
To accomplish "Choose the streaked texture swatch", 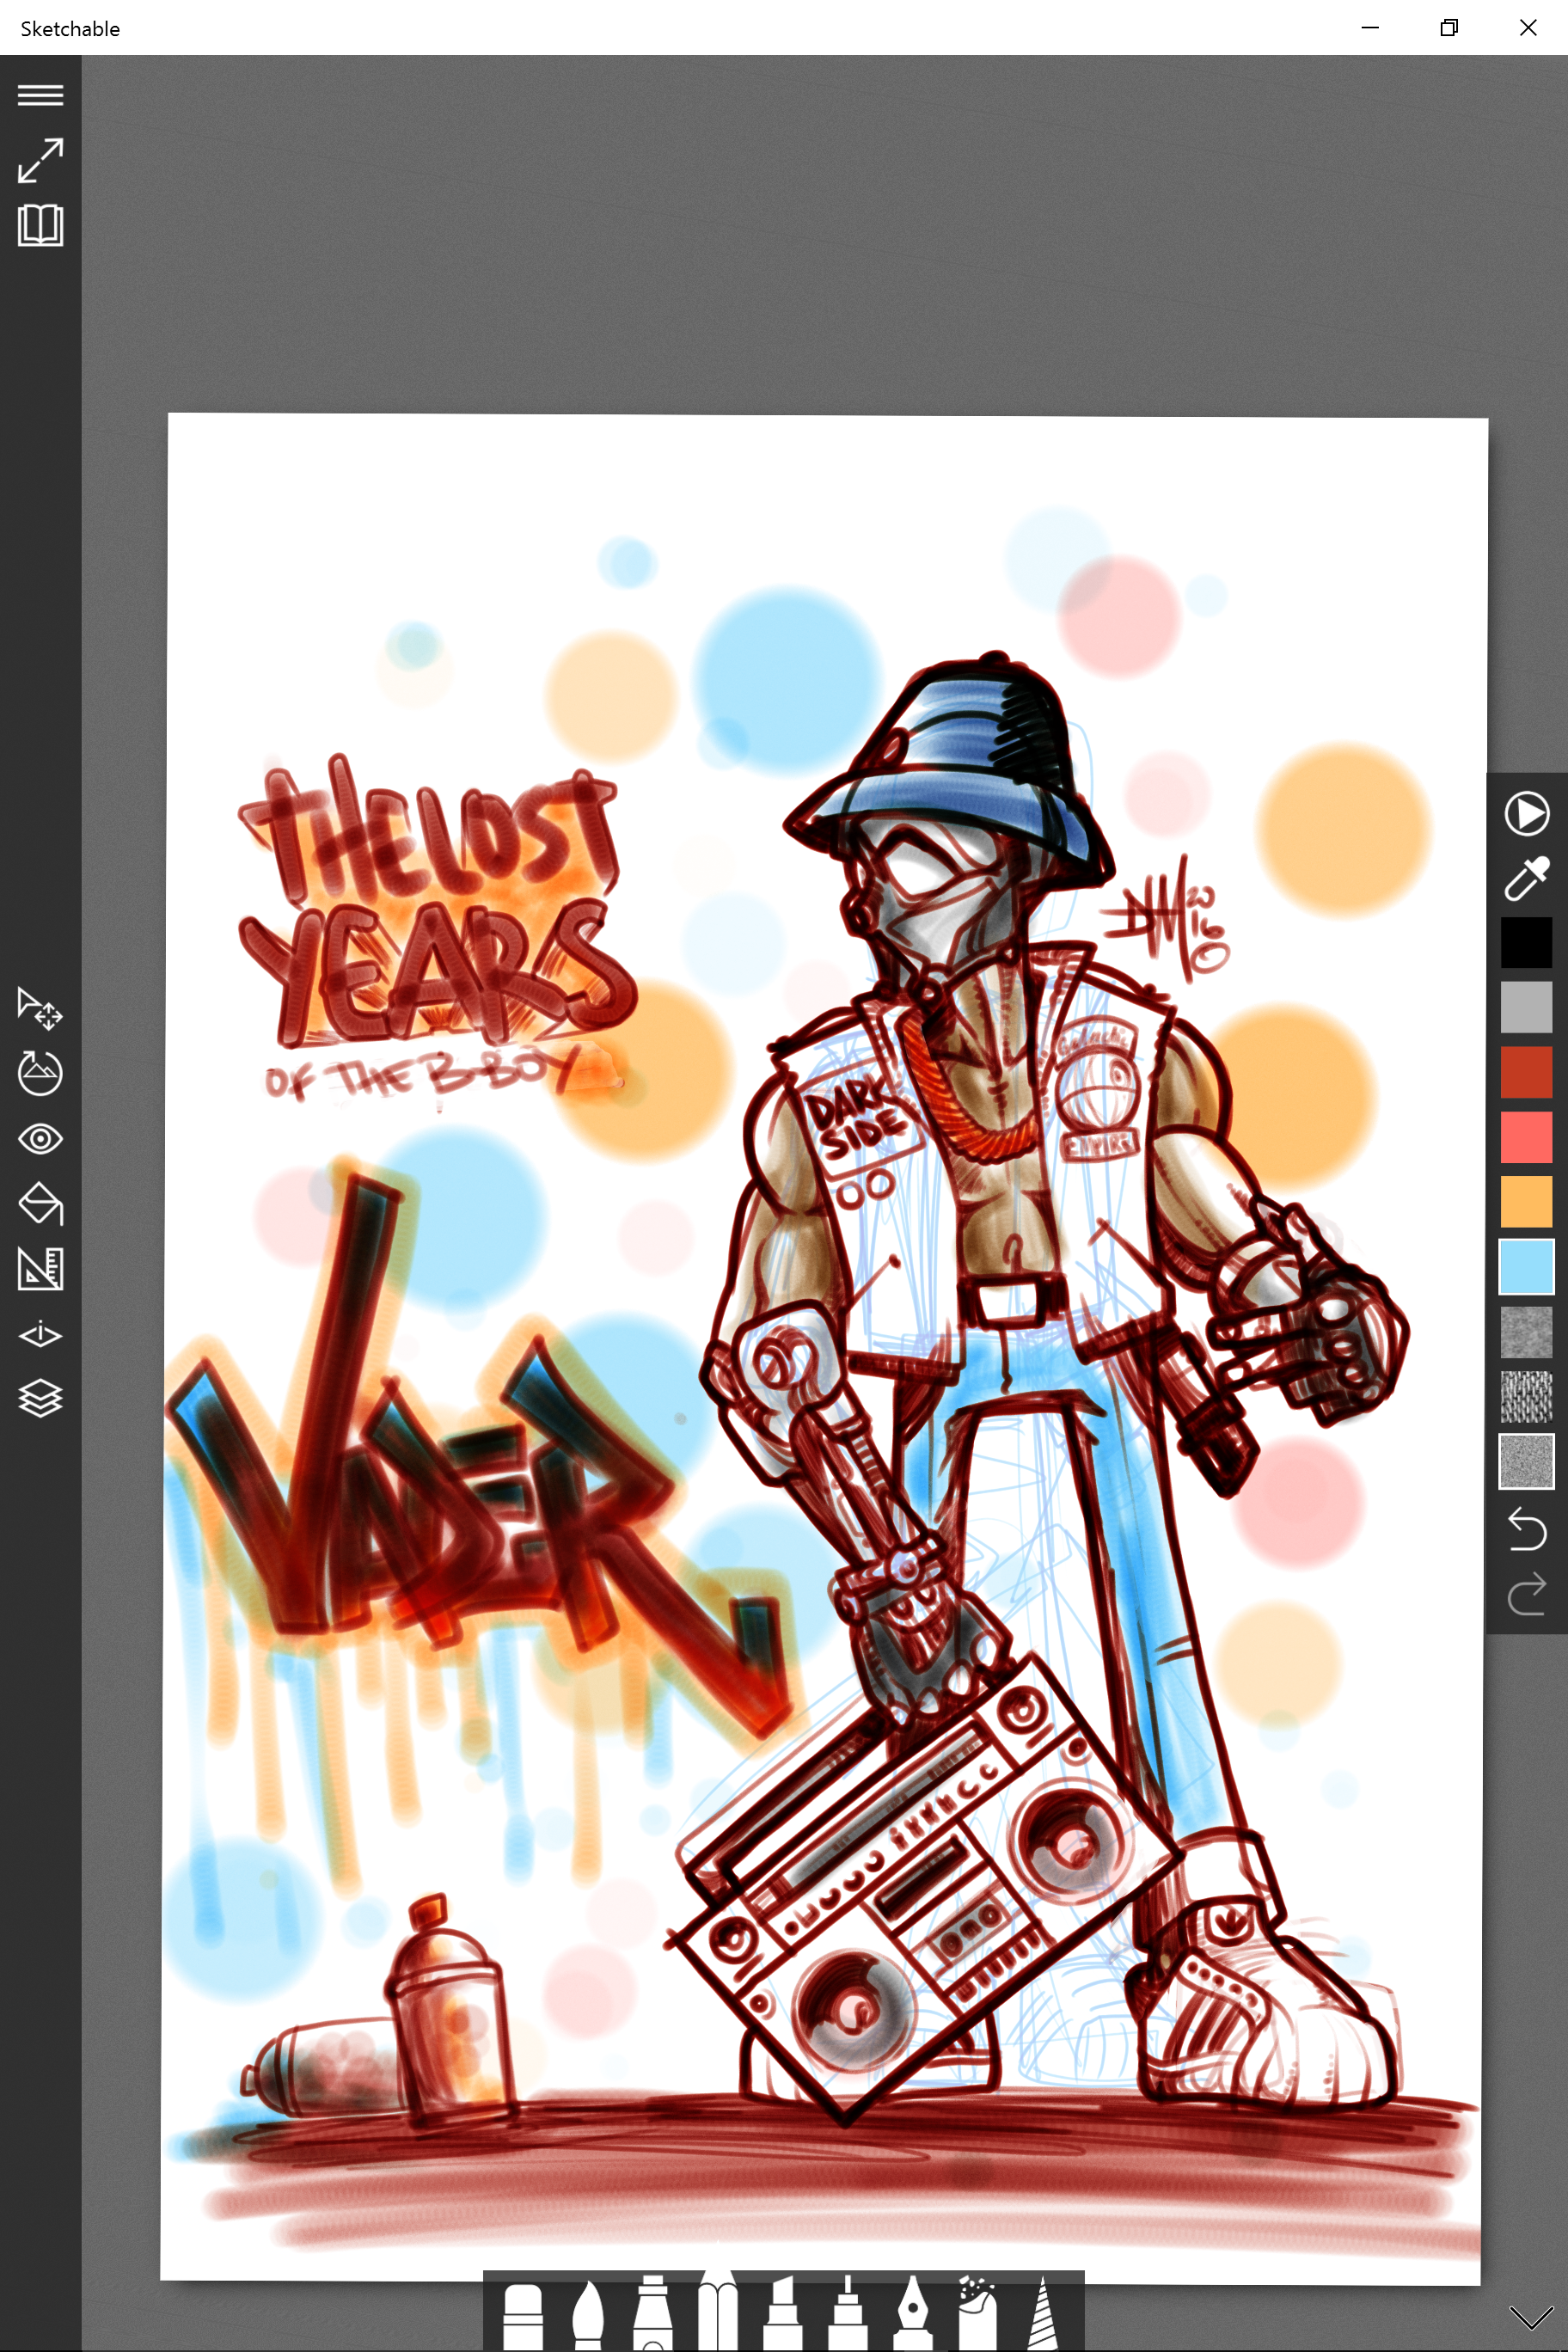I will pos(1526,1396).
